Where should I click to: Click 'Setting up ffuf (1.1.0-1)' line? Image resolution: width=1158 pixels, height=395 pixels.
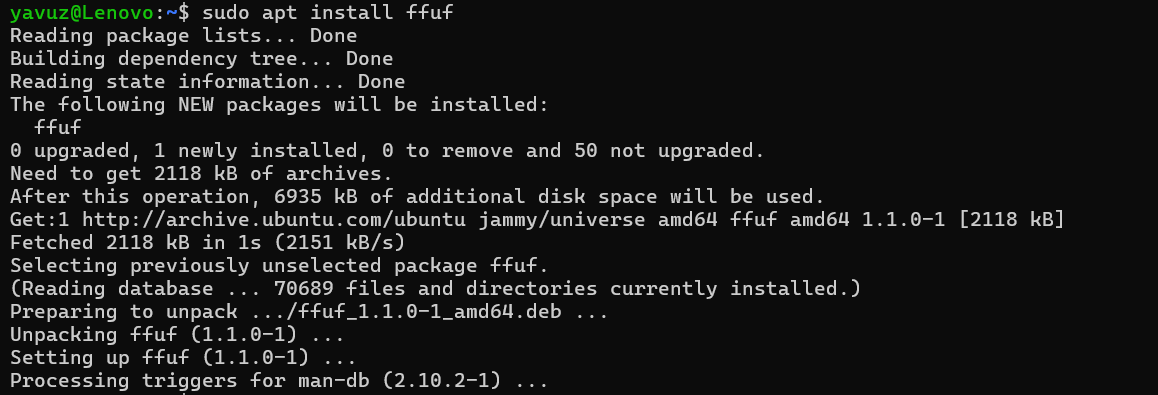(x=183, y=357)
